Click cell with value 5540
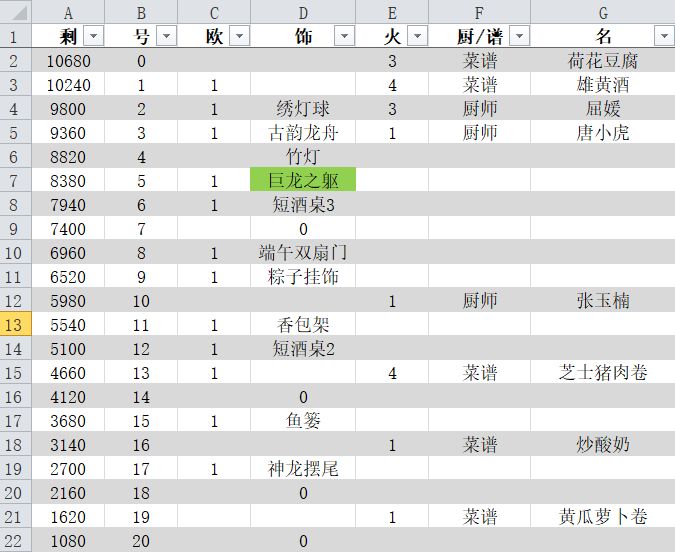The image size is (675, 552). coord(68,324)
